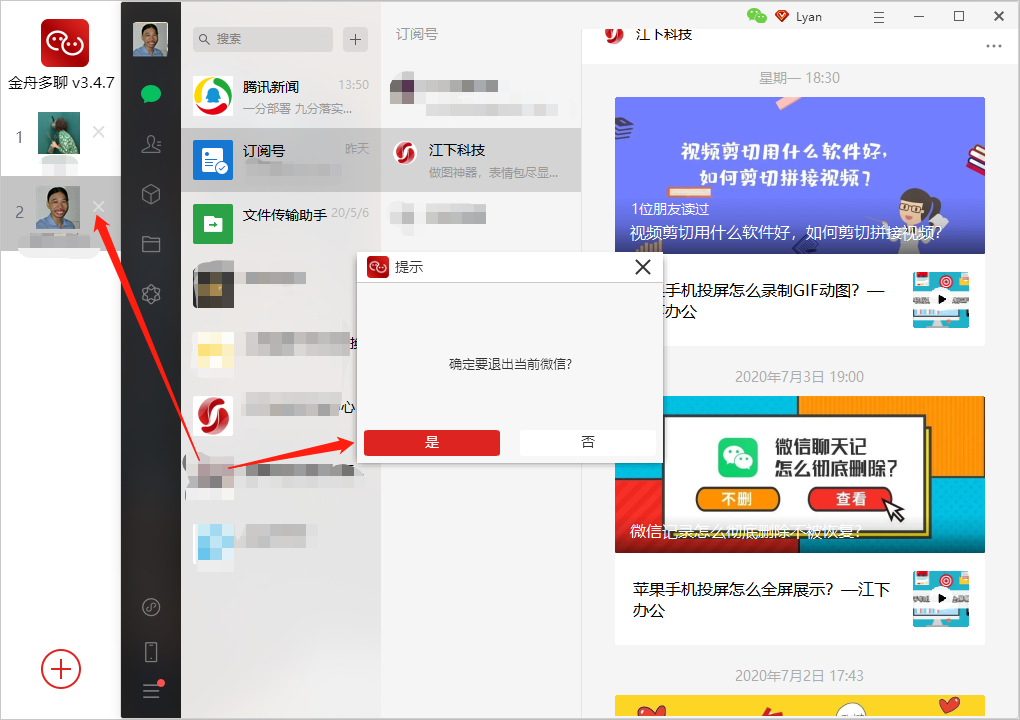Open the Contacts sidebar icon

[151, 144]
